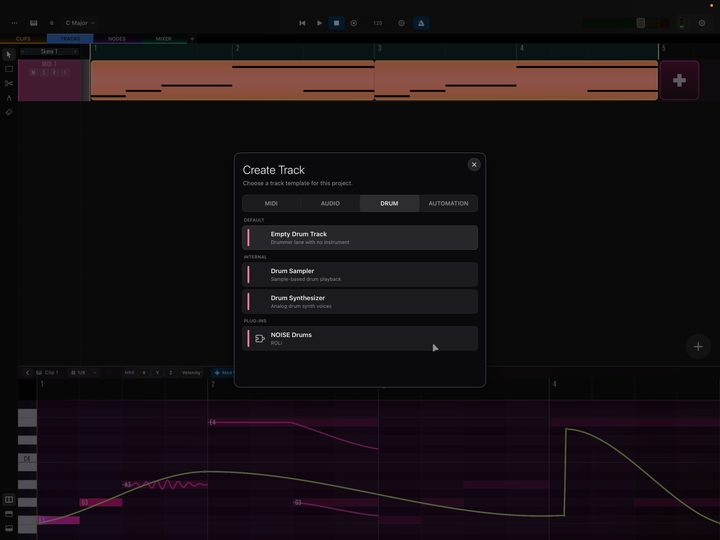Click the 120 tempo value
Viewport: 720px width, 540px height.
pos(377,23)
